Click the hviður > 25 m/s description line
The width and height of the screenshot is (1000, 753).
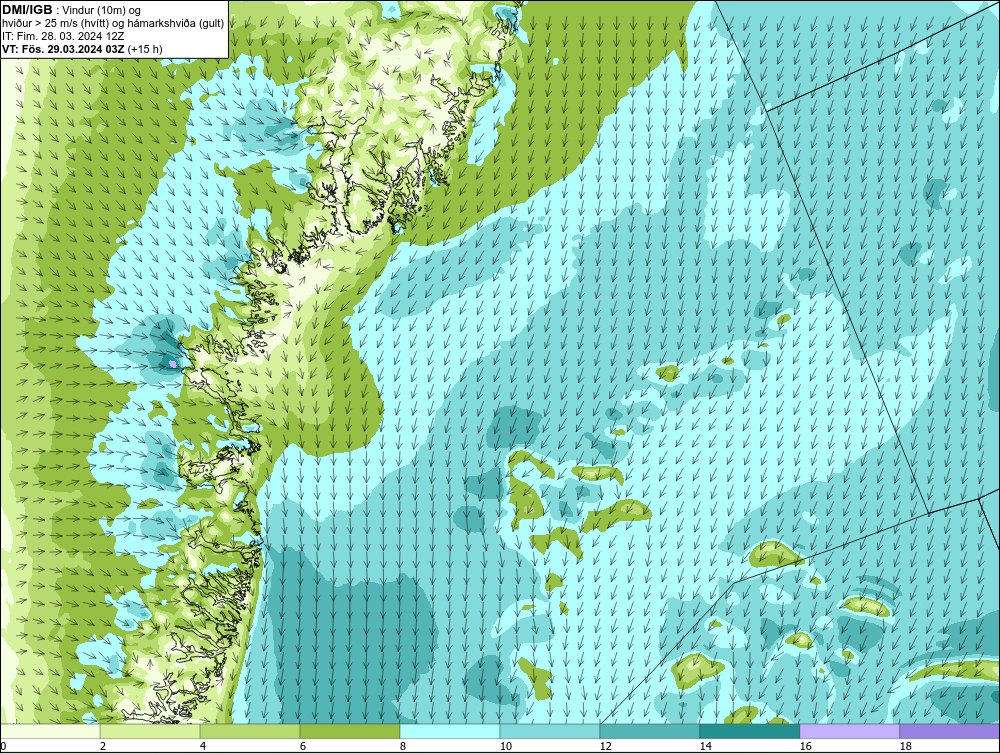pos(113,24)
